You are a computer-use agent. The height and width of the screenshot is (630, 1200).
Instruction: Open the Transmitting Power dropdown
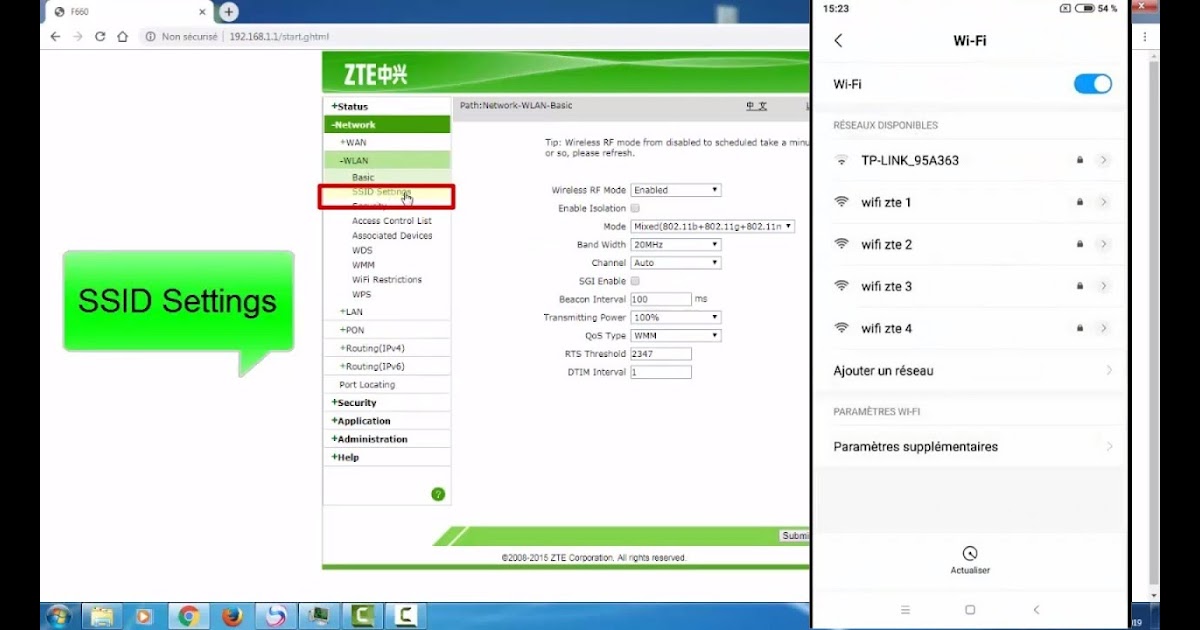676,317
